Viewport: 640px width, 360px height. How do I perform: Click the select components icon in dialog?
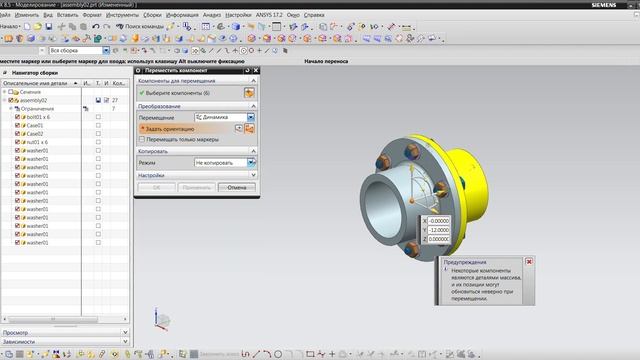[x=249, y=93]
